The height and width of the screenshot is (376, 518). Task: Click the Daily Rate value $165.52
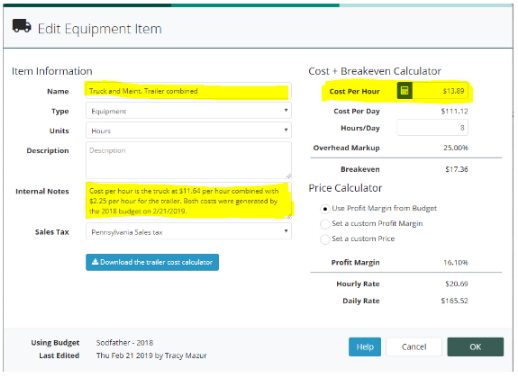(x=454, y=301)
